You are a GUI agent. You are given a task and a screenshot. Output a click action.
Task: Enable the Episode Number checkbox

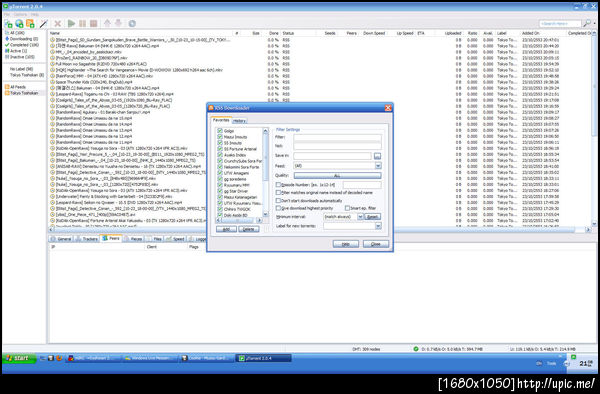(x=279, y=185)
